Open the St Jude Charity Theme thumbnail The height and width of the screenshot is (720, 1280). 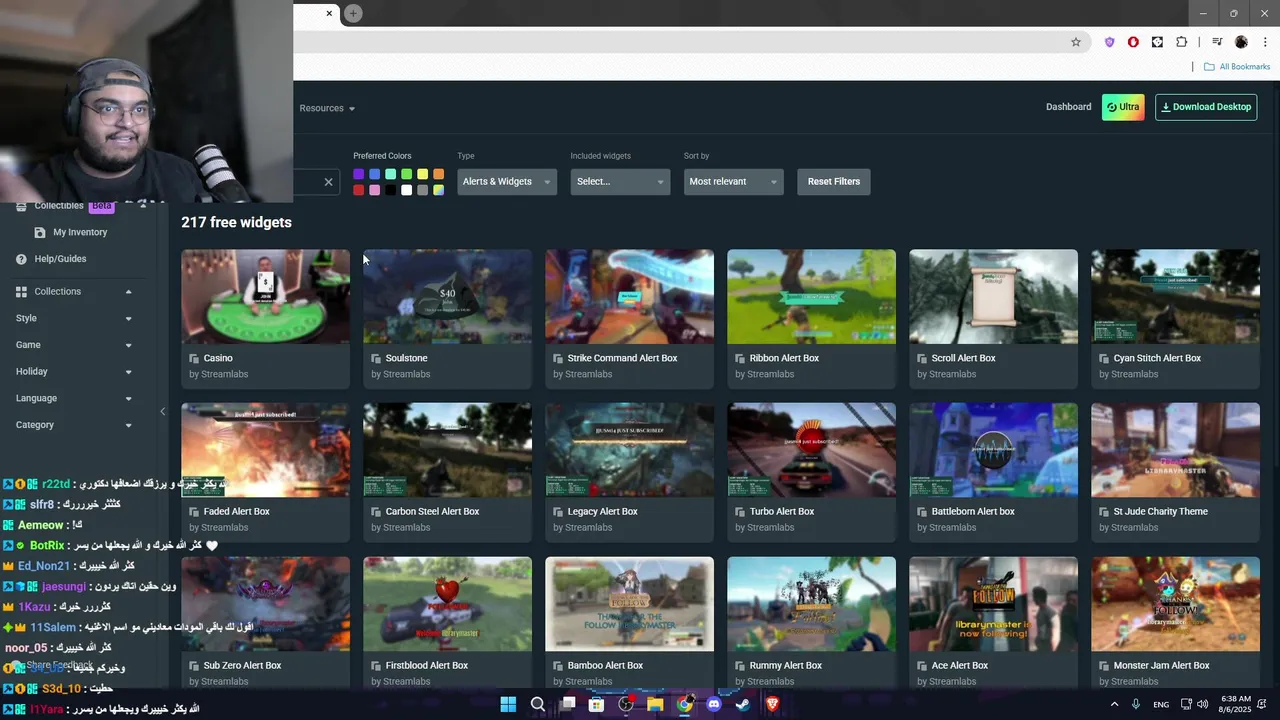point(1175,450)
